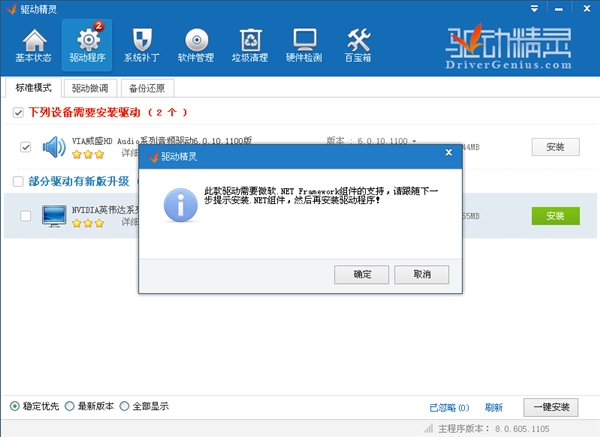Click 取消 in the dialog

421,274
